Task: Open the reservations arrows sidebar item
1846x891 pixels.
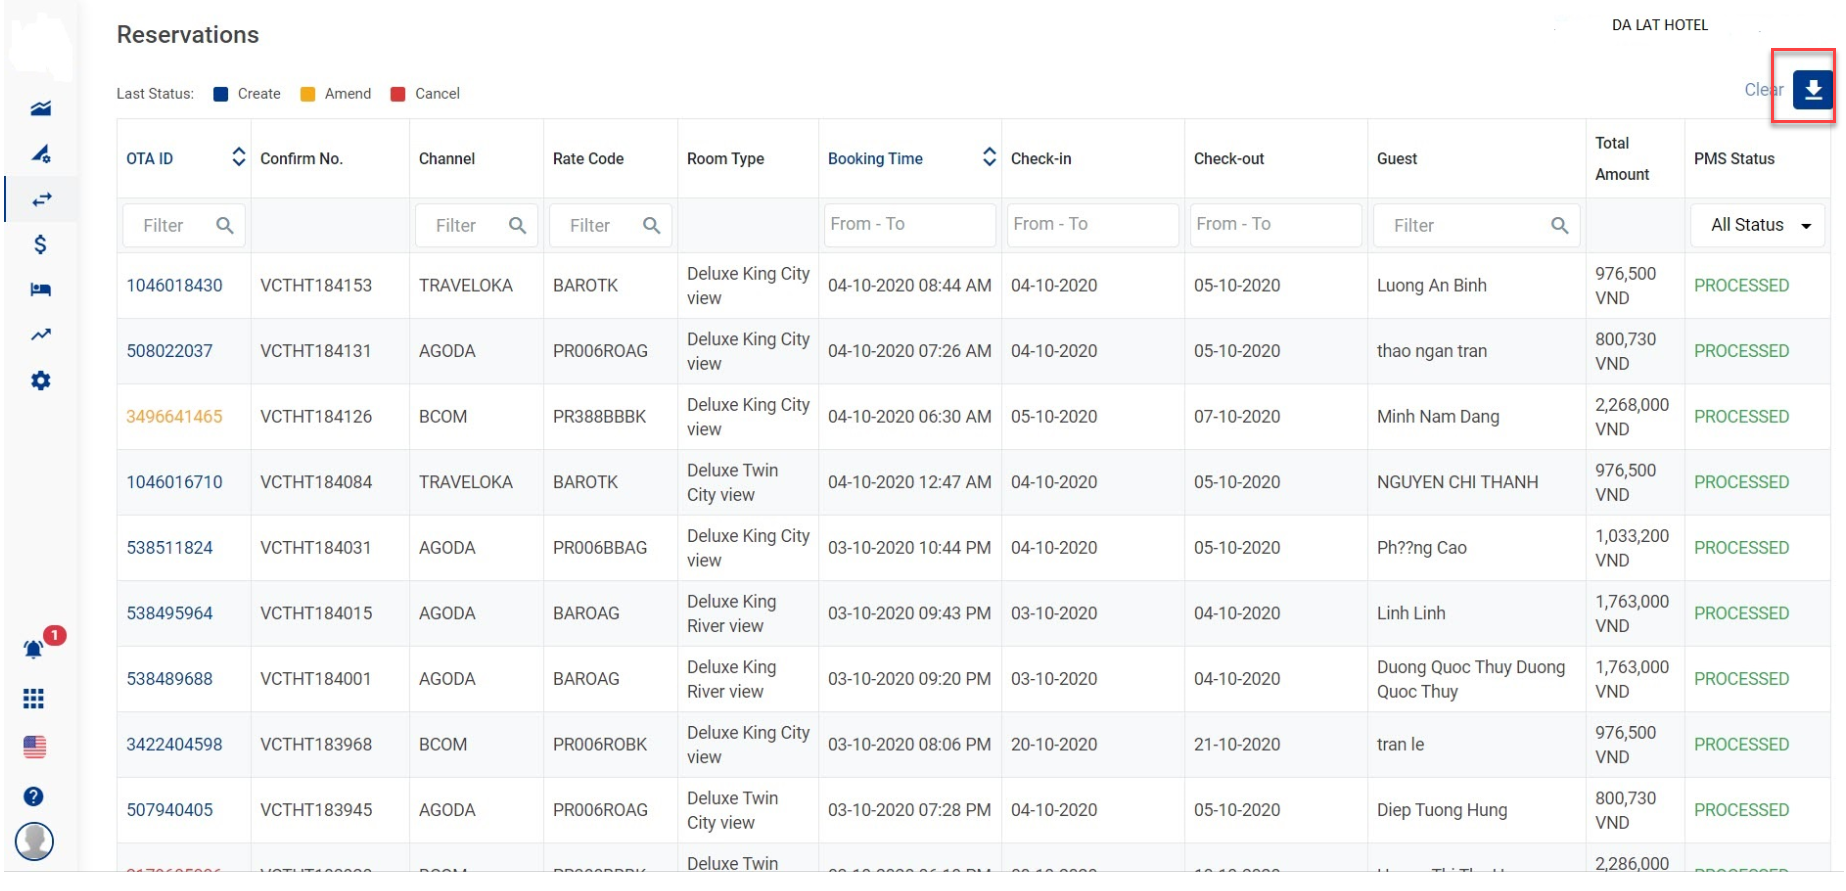Action: [41, 199]
